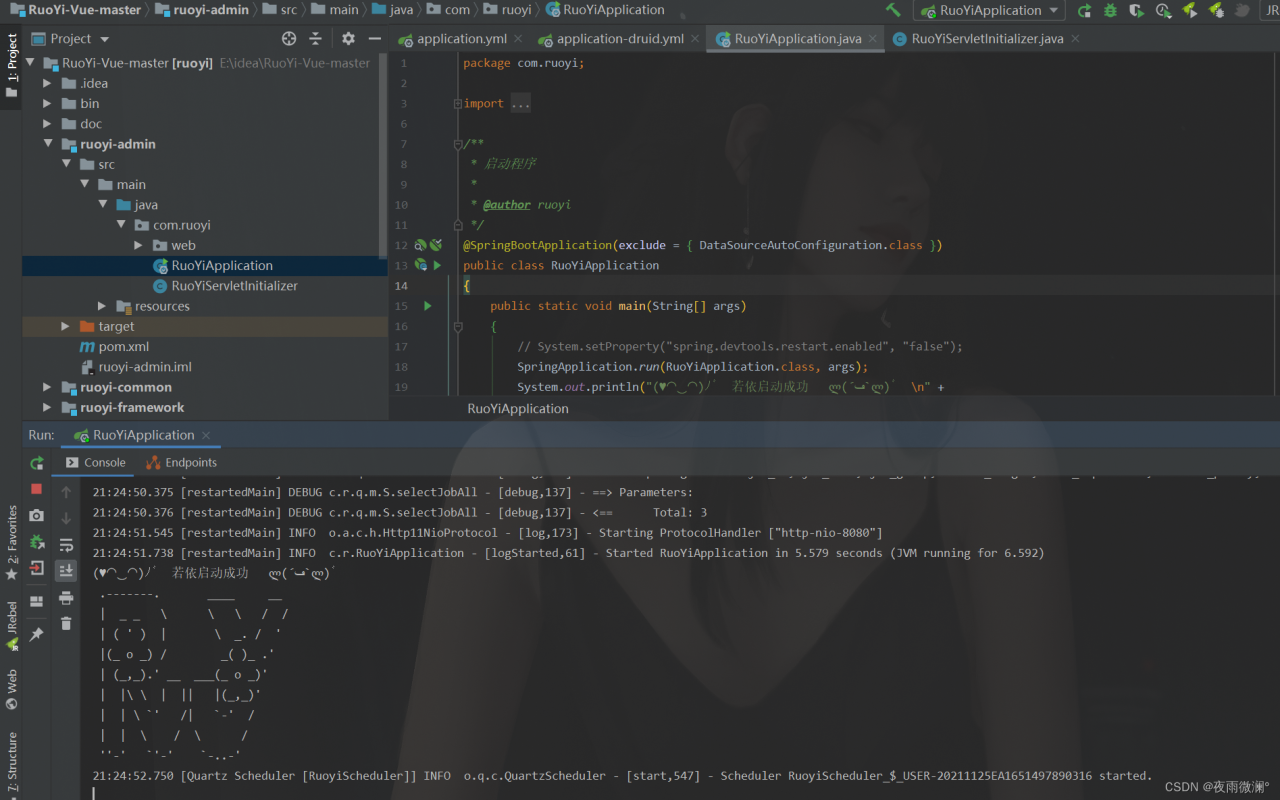Hide the Project panel with minus icon
This screenshot has height=800, width=1280.
374,38
